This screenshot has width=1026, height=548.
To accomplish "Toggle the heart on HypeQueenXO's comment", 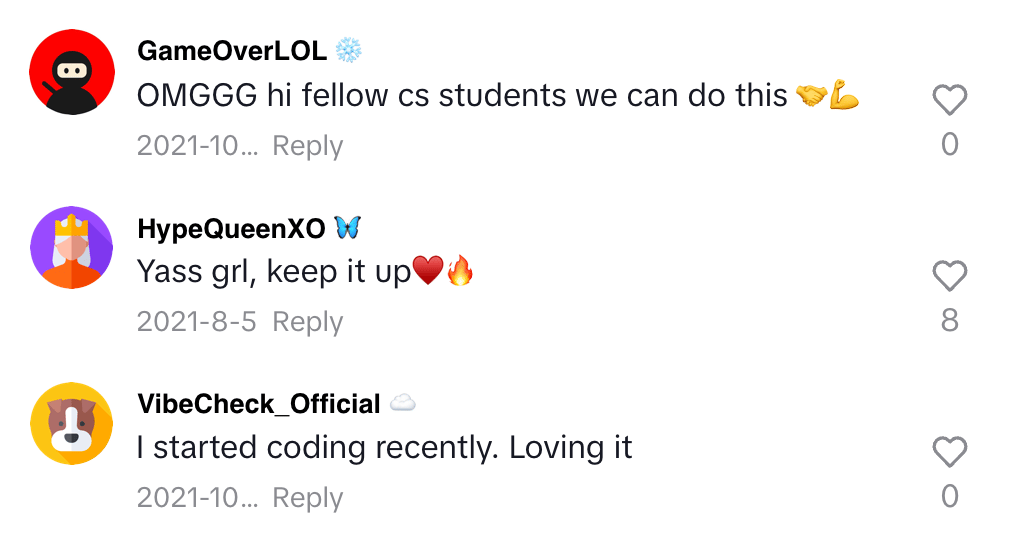I will (949, 276).
